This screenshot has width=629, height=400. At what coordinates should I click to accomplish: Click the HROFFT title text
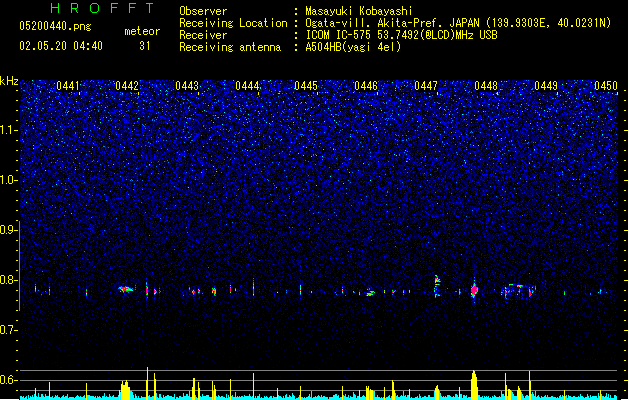click(x=102, y=8)
